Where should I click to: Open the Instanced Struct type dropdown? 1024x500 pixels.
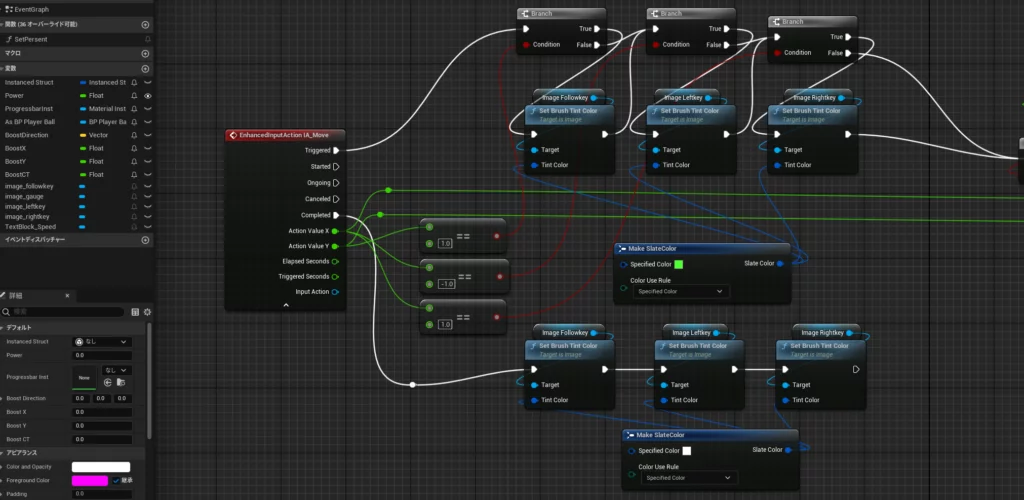(x=103, y=341)
